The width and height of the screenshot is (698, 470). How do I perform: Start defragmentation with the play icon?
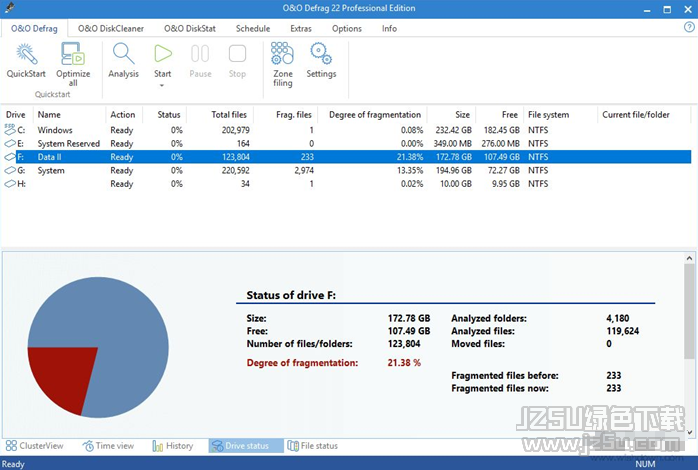(162, 53)
